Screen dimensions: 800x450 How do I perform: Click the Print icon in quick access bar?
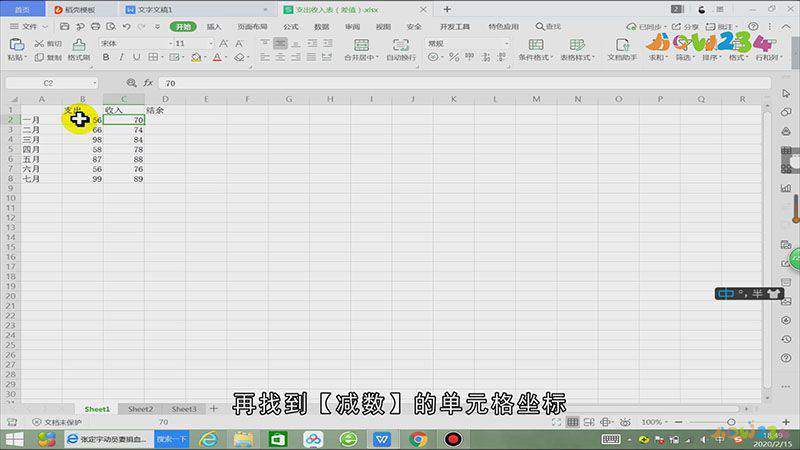point(95,26)
